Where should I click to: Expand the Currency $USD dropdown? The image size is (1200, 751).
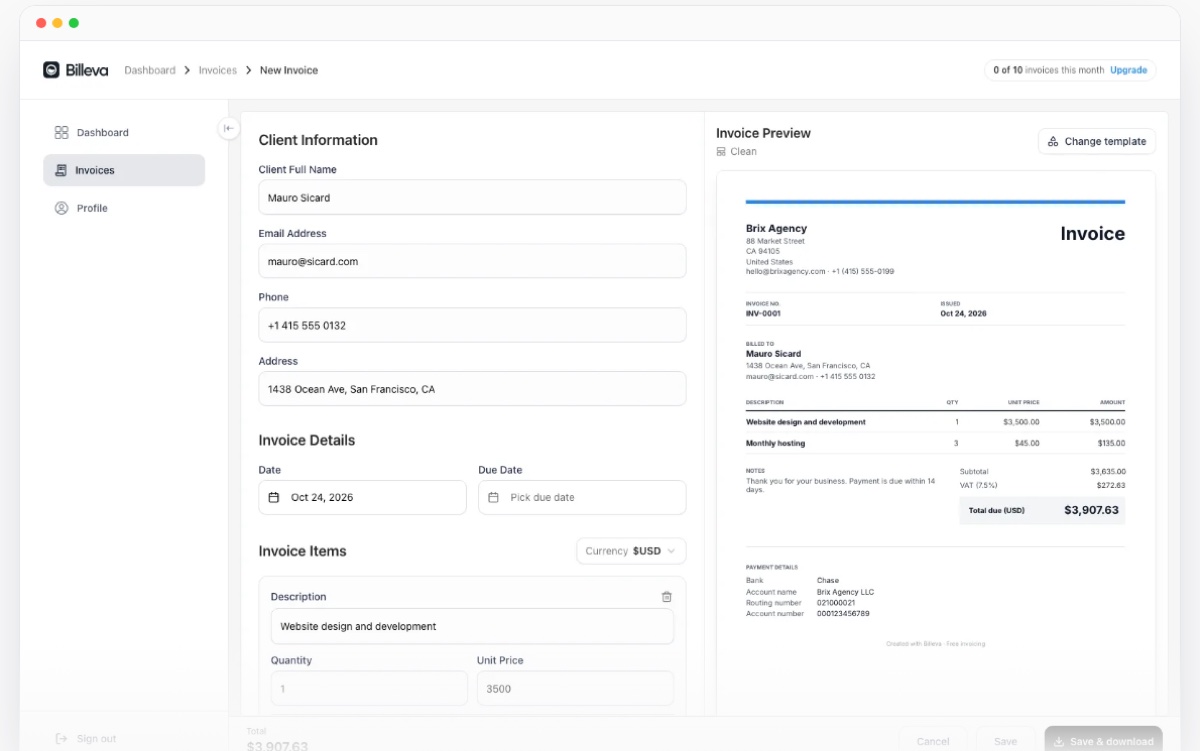tap(631, 551)
